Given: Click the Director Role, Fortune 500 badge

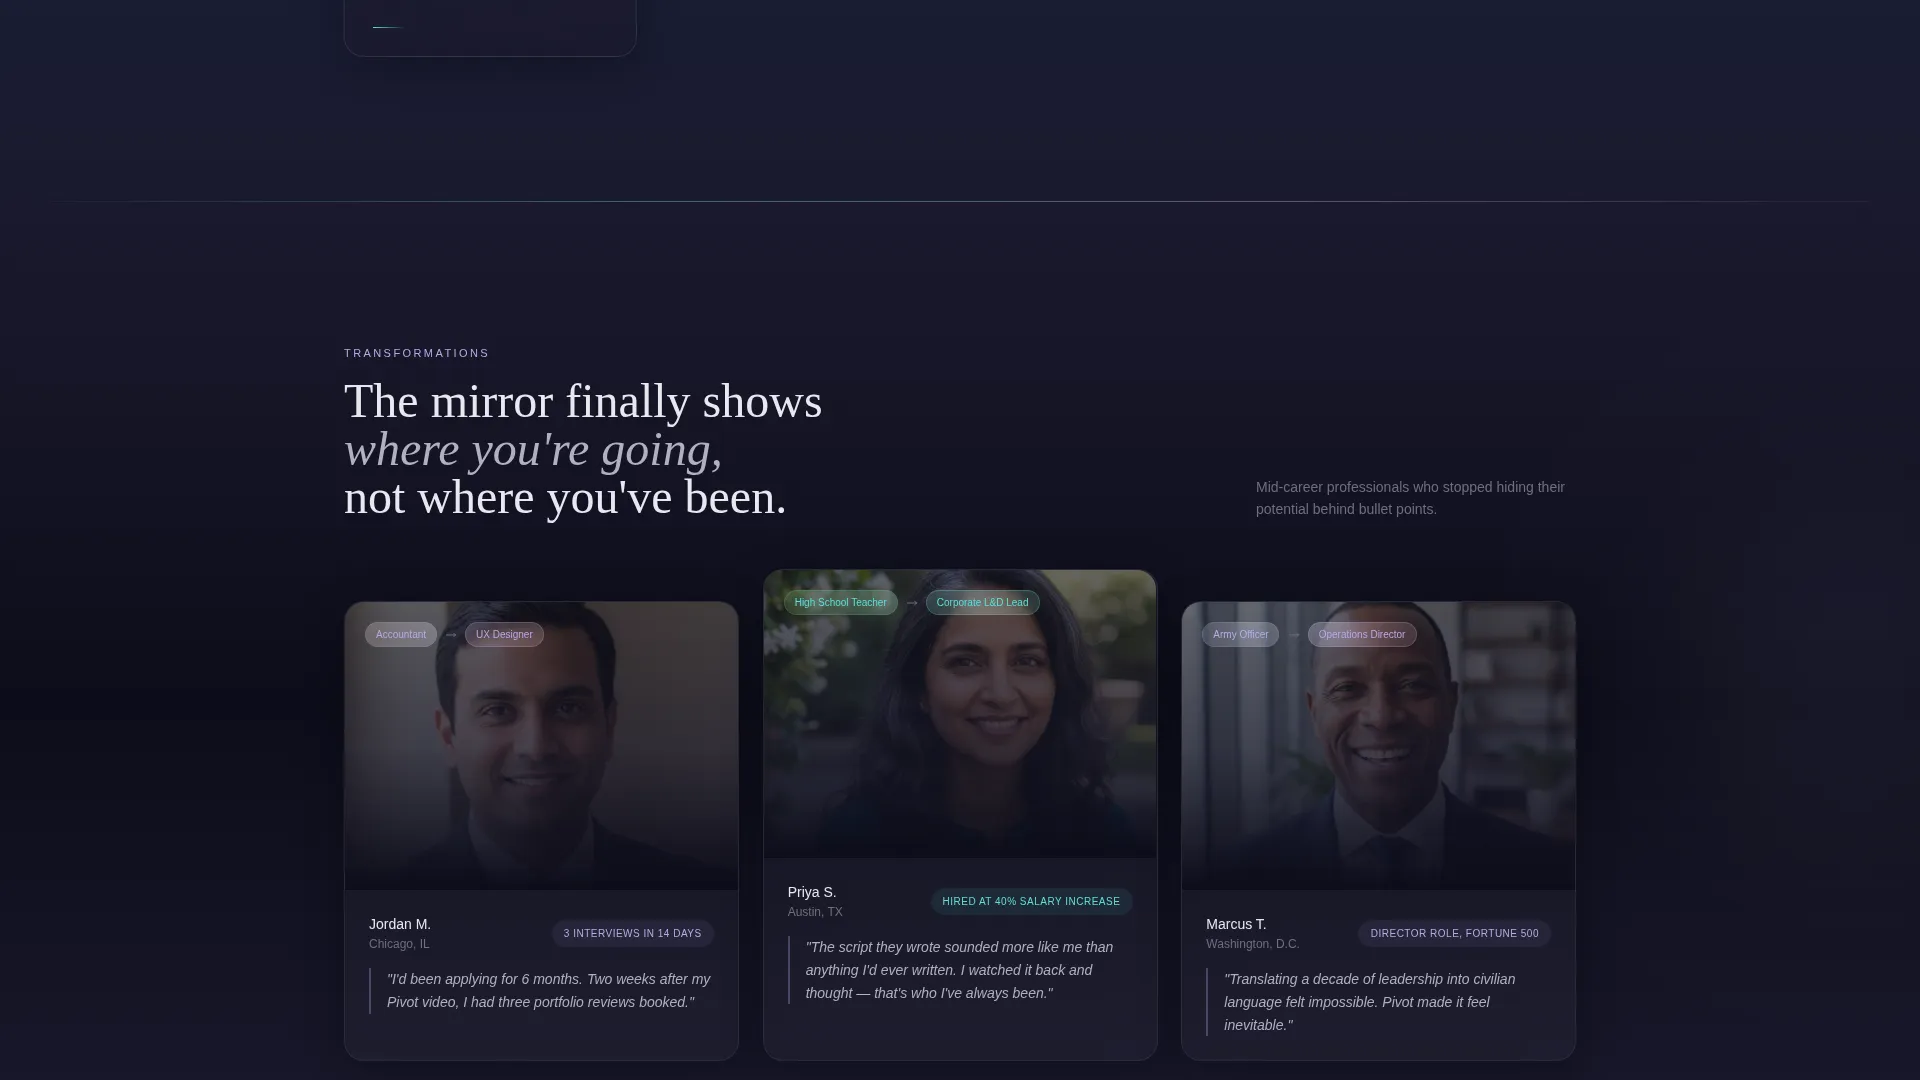Looking at the screenshot, I should pos(1454,934).
